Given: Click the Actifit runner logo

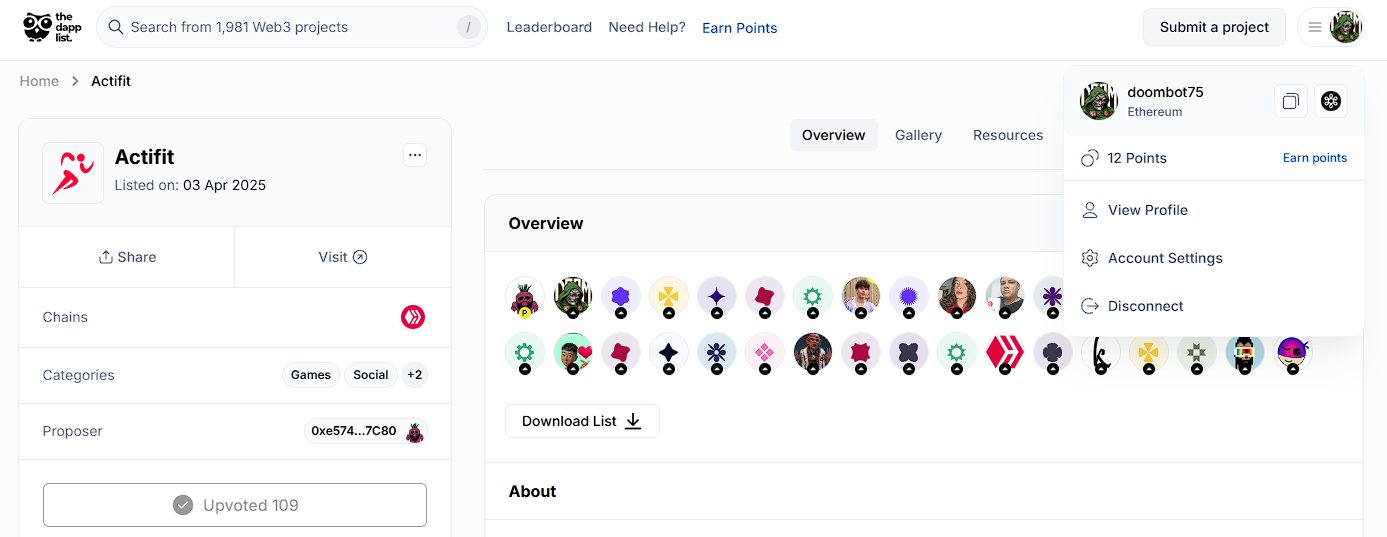Looking at the screenshot, I should point(73,173).
